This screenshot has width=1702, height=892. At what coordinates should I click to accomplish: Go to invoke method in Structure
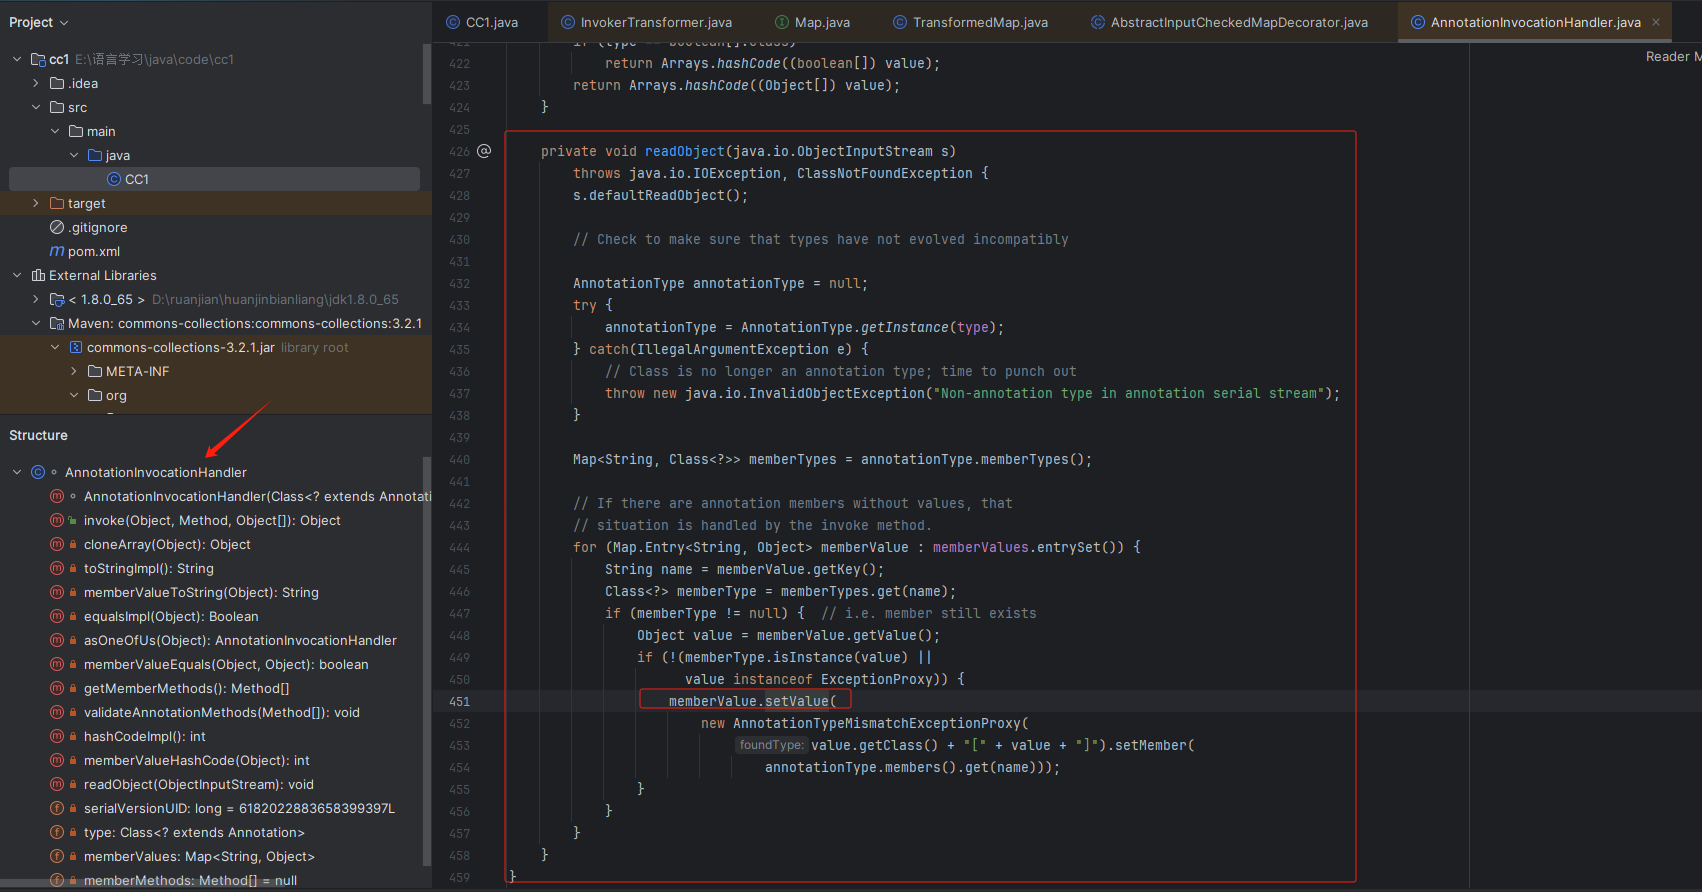click(212, 520)
